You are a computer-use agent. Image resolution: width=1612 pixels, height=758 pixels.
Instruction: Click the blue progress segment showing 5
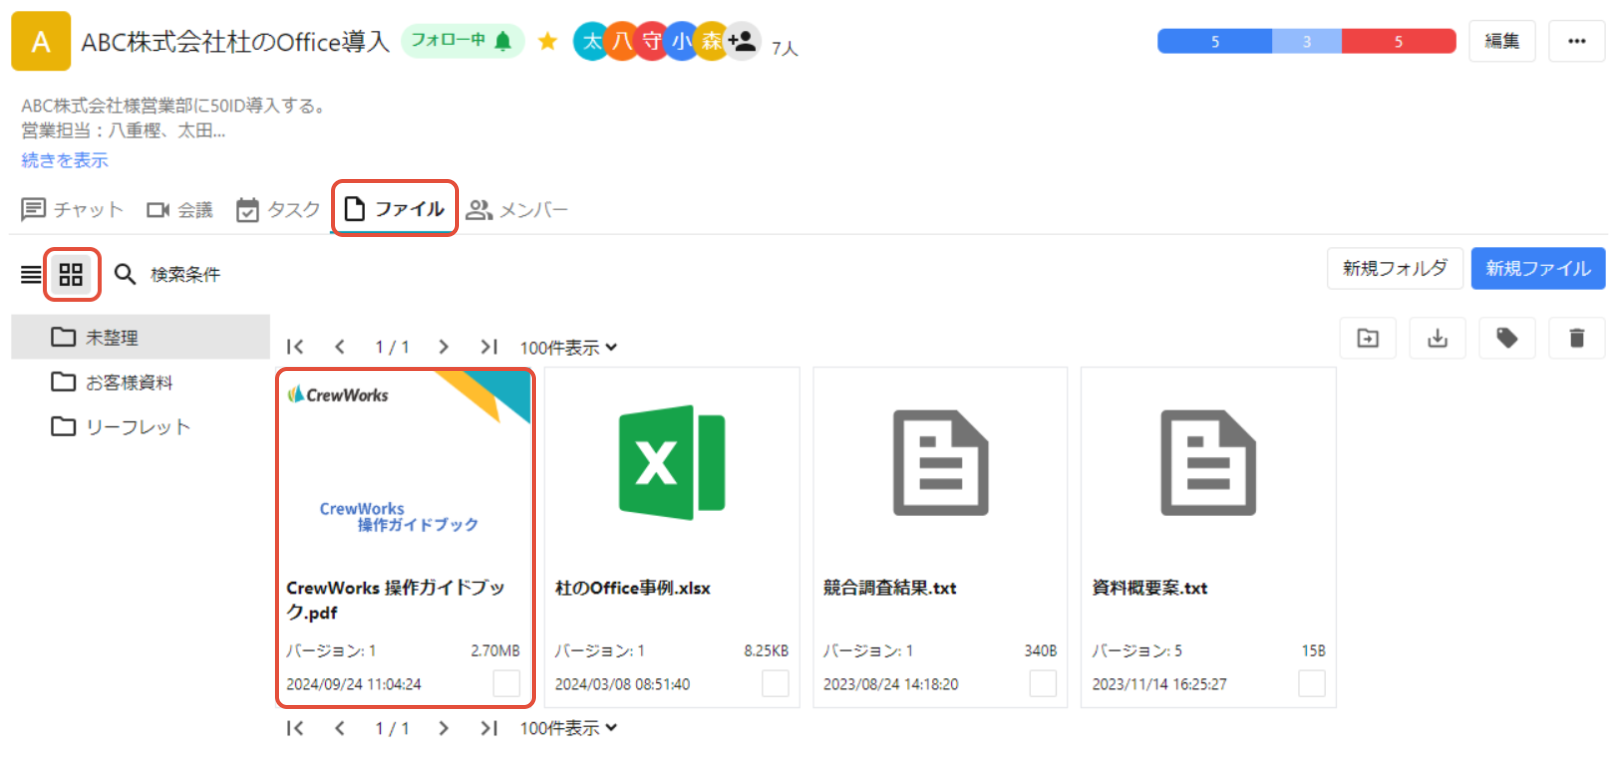1215,41
